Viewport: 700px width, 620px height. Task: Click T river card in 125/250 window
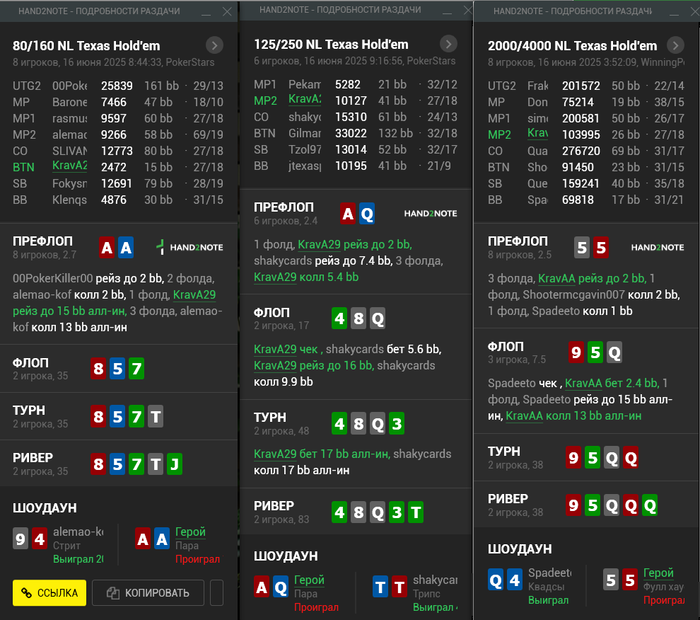[x=416, y=512]
